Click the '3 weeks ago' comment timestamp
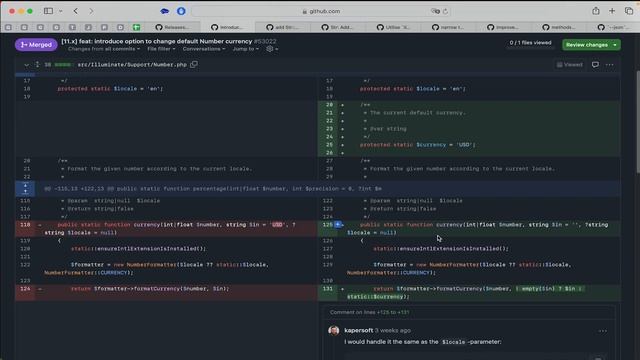 [393, 330]
